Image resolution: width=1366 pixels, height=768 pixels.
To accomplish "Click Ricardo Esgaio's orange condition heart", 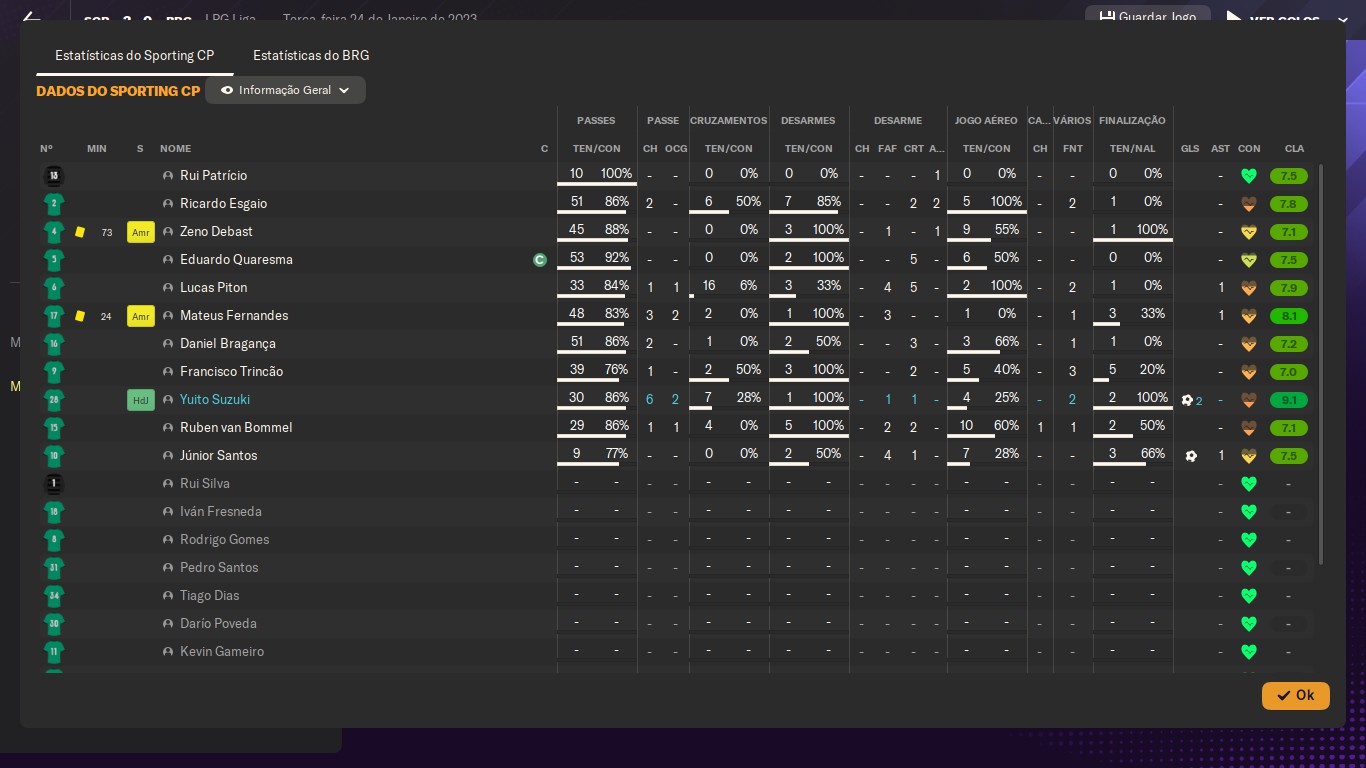I will click(1248, 204).
